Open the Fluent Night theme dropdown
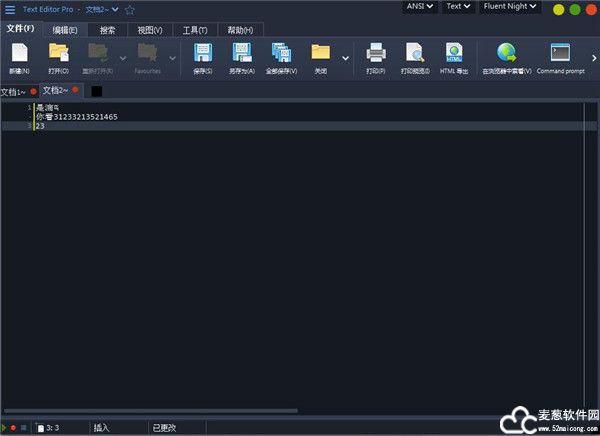This screenshot has width=600, height=436. (510, 7)
